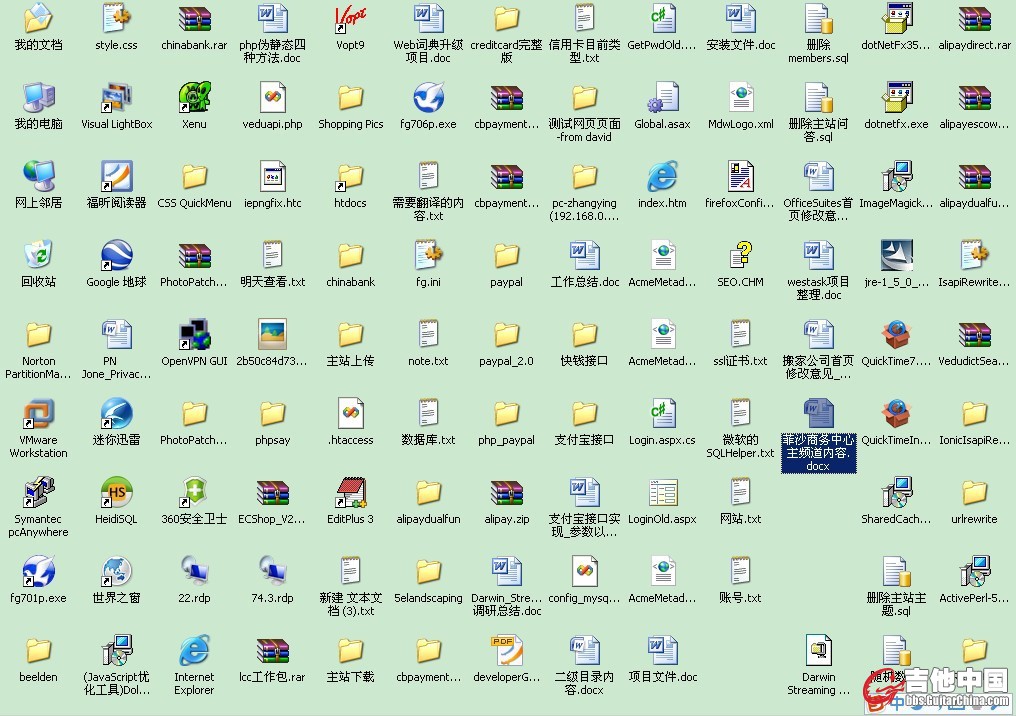Open the 我的电脑 (My Computer) icon
The width and height of the screenshot is (1016, 716).
pyautogui.click(x=38, y=98)
